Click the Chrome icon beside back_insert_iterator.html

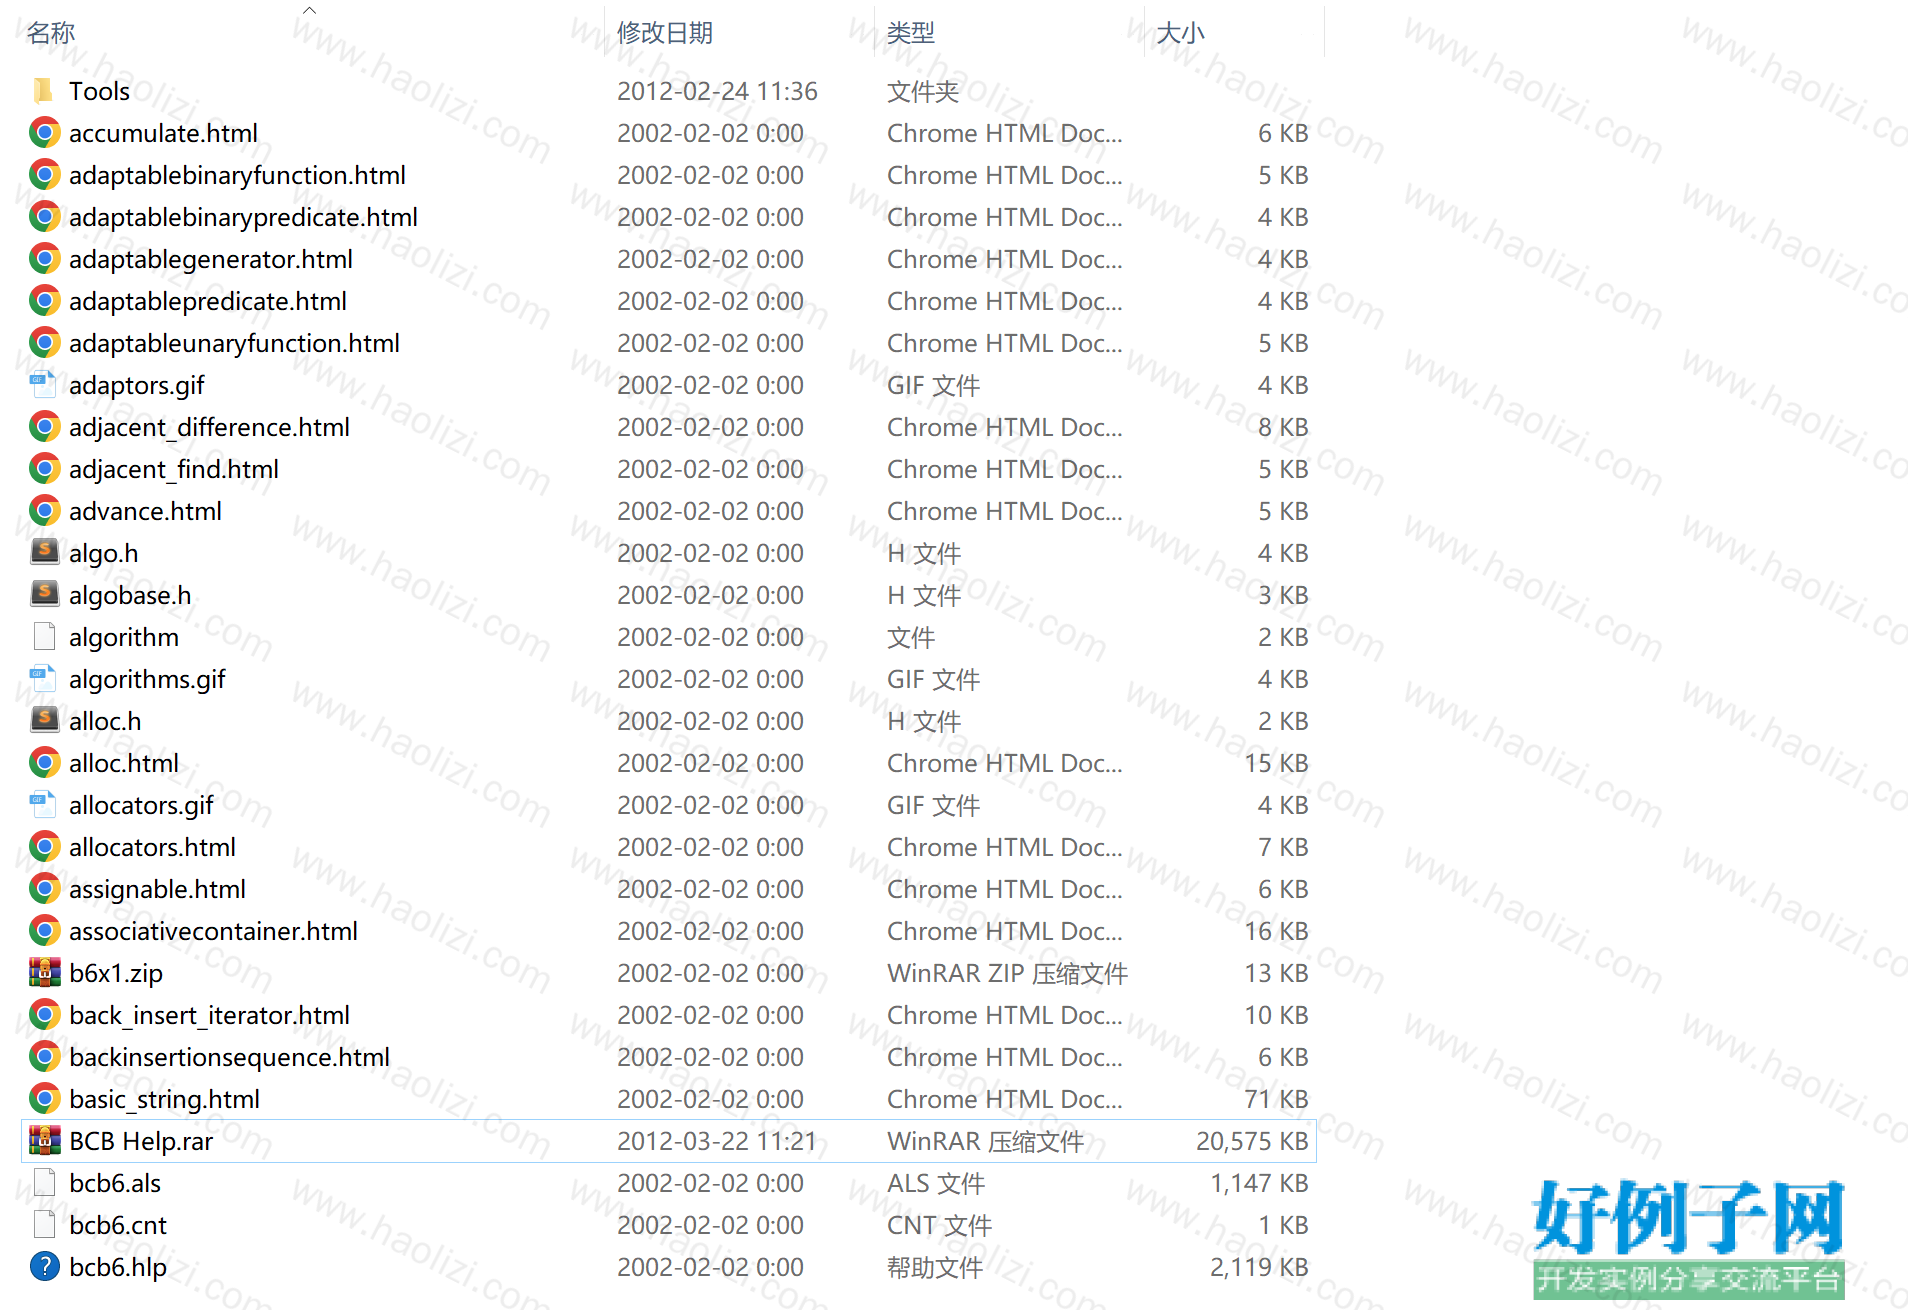click(44, 1015)
